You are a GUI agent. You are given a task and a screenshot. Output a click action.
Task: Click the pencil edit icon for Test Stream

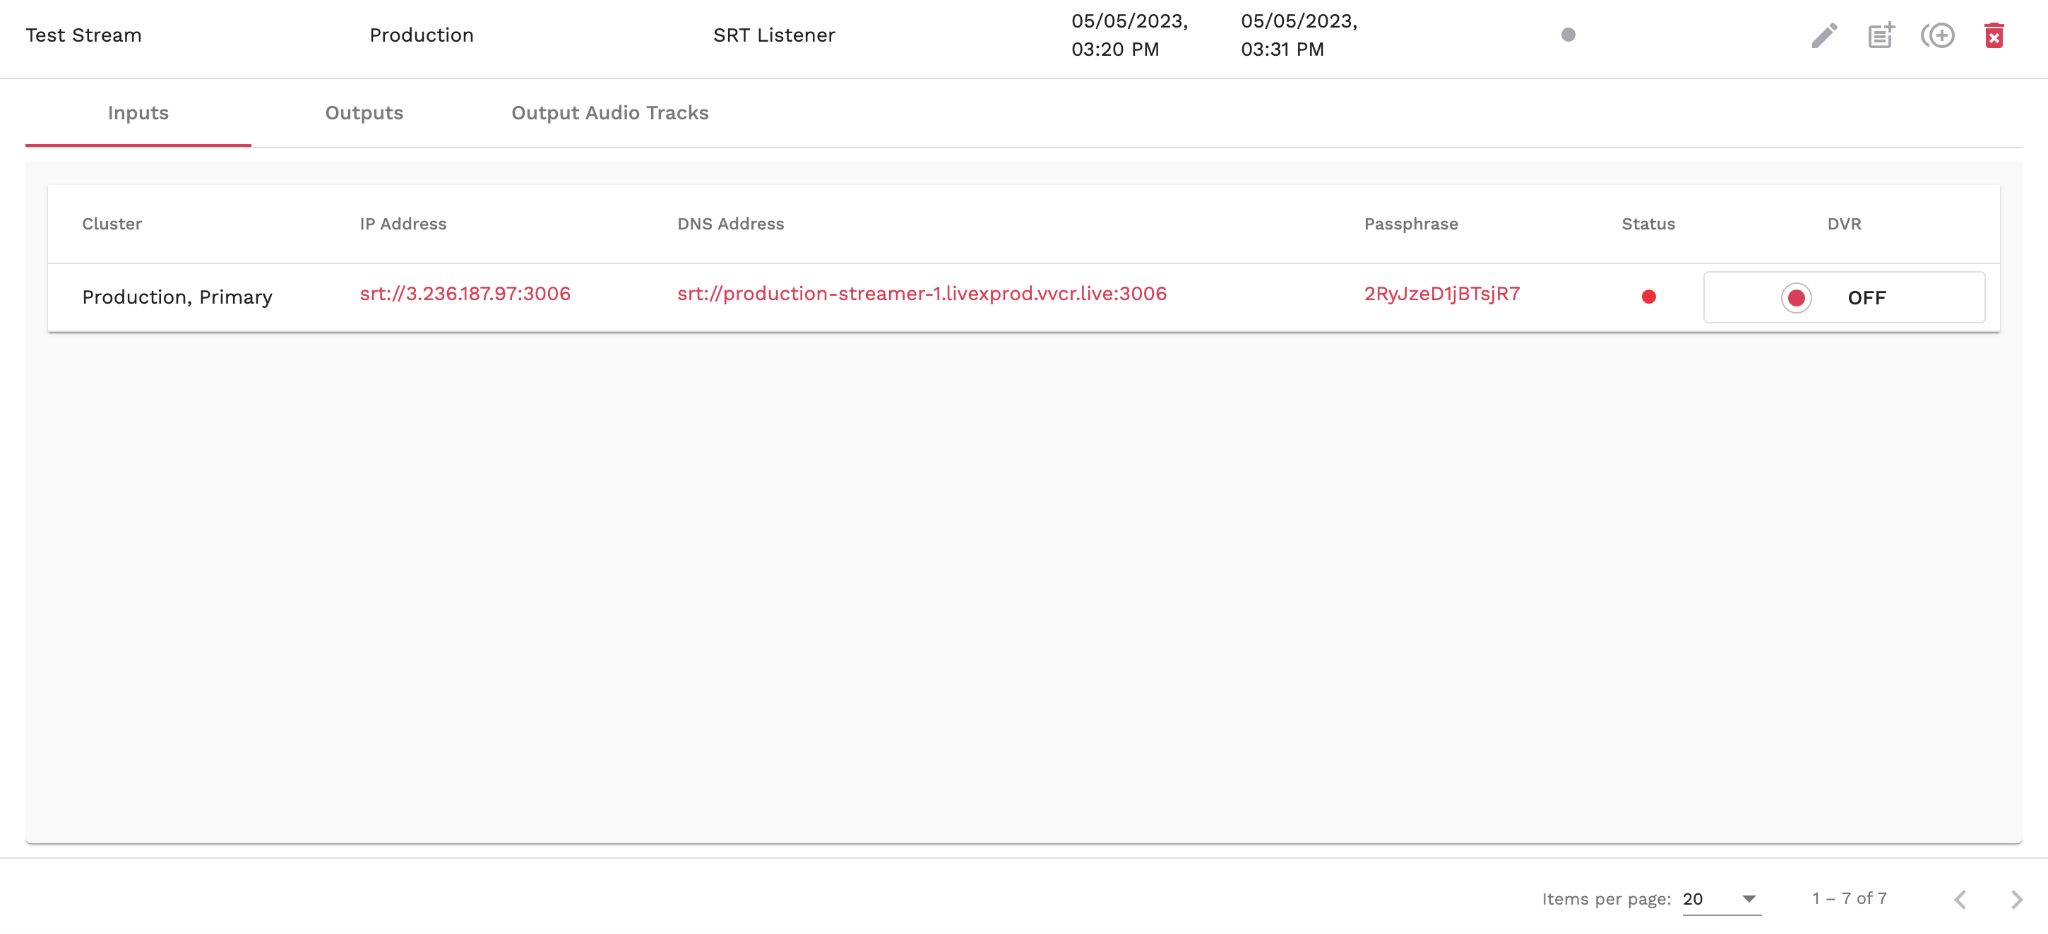coord(1824,36)
